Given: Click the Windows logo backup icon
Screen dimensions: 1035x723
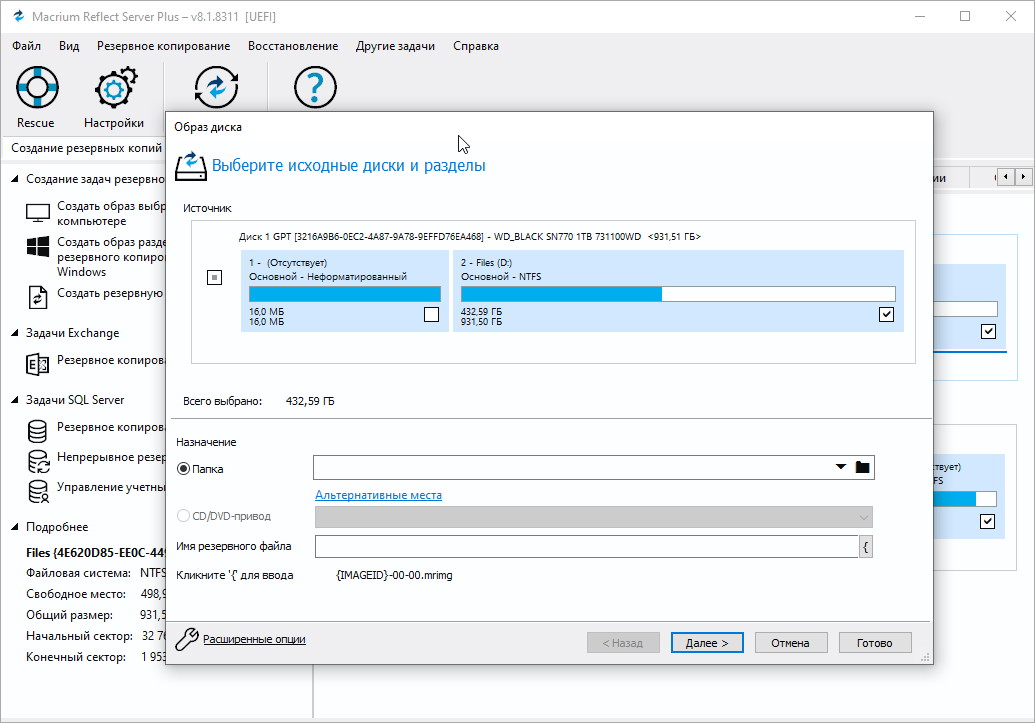Looking at the screenshot, I should click(38, 246).
